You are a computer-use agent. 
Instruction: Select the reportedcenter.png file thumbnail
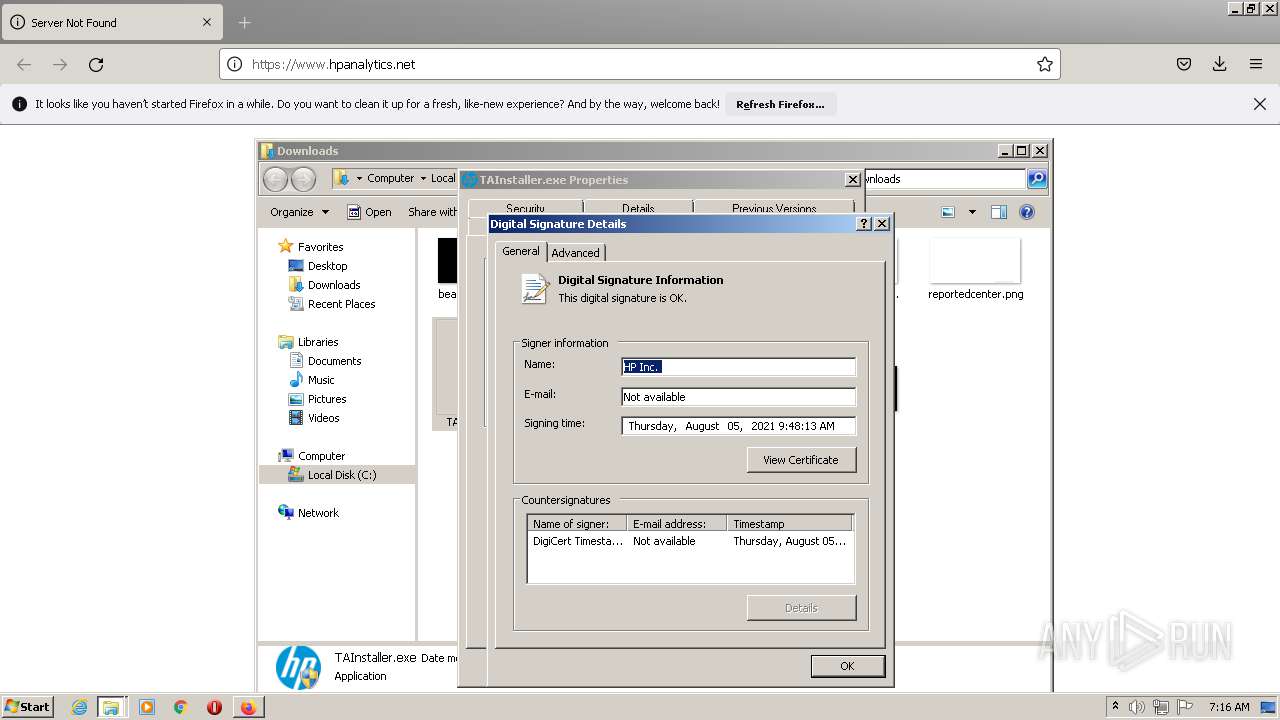point(975,262)
